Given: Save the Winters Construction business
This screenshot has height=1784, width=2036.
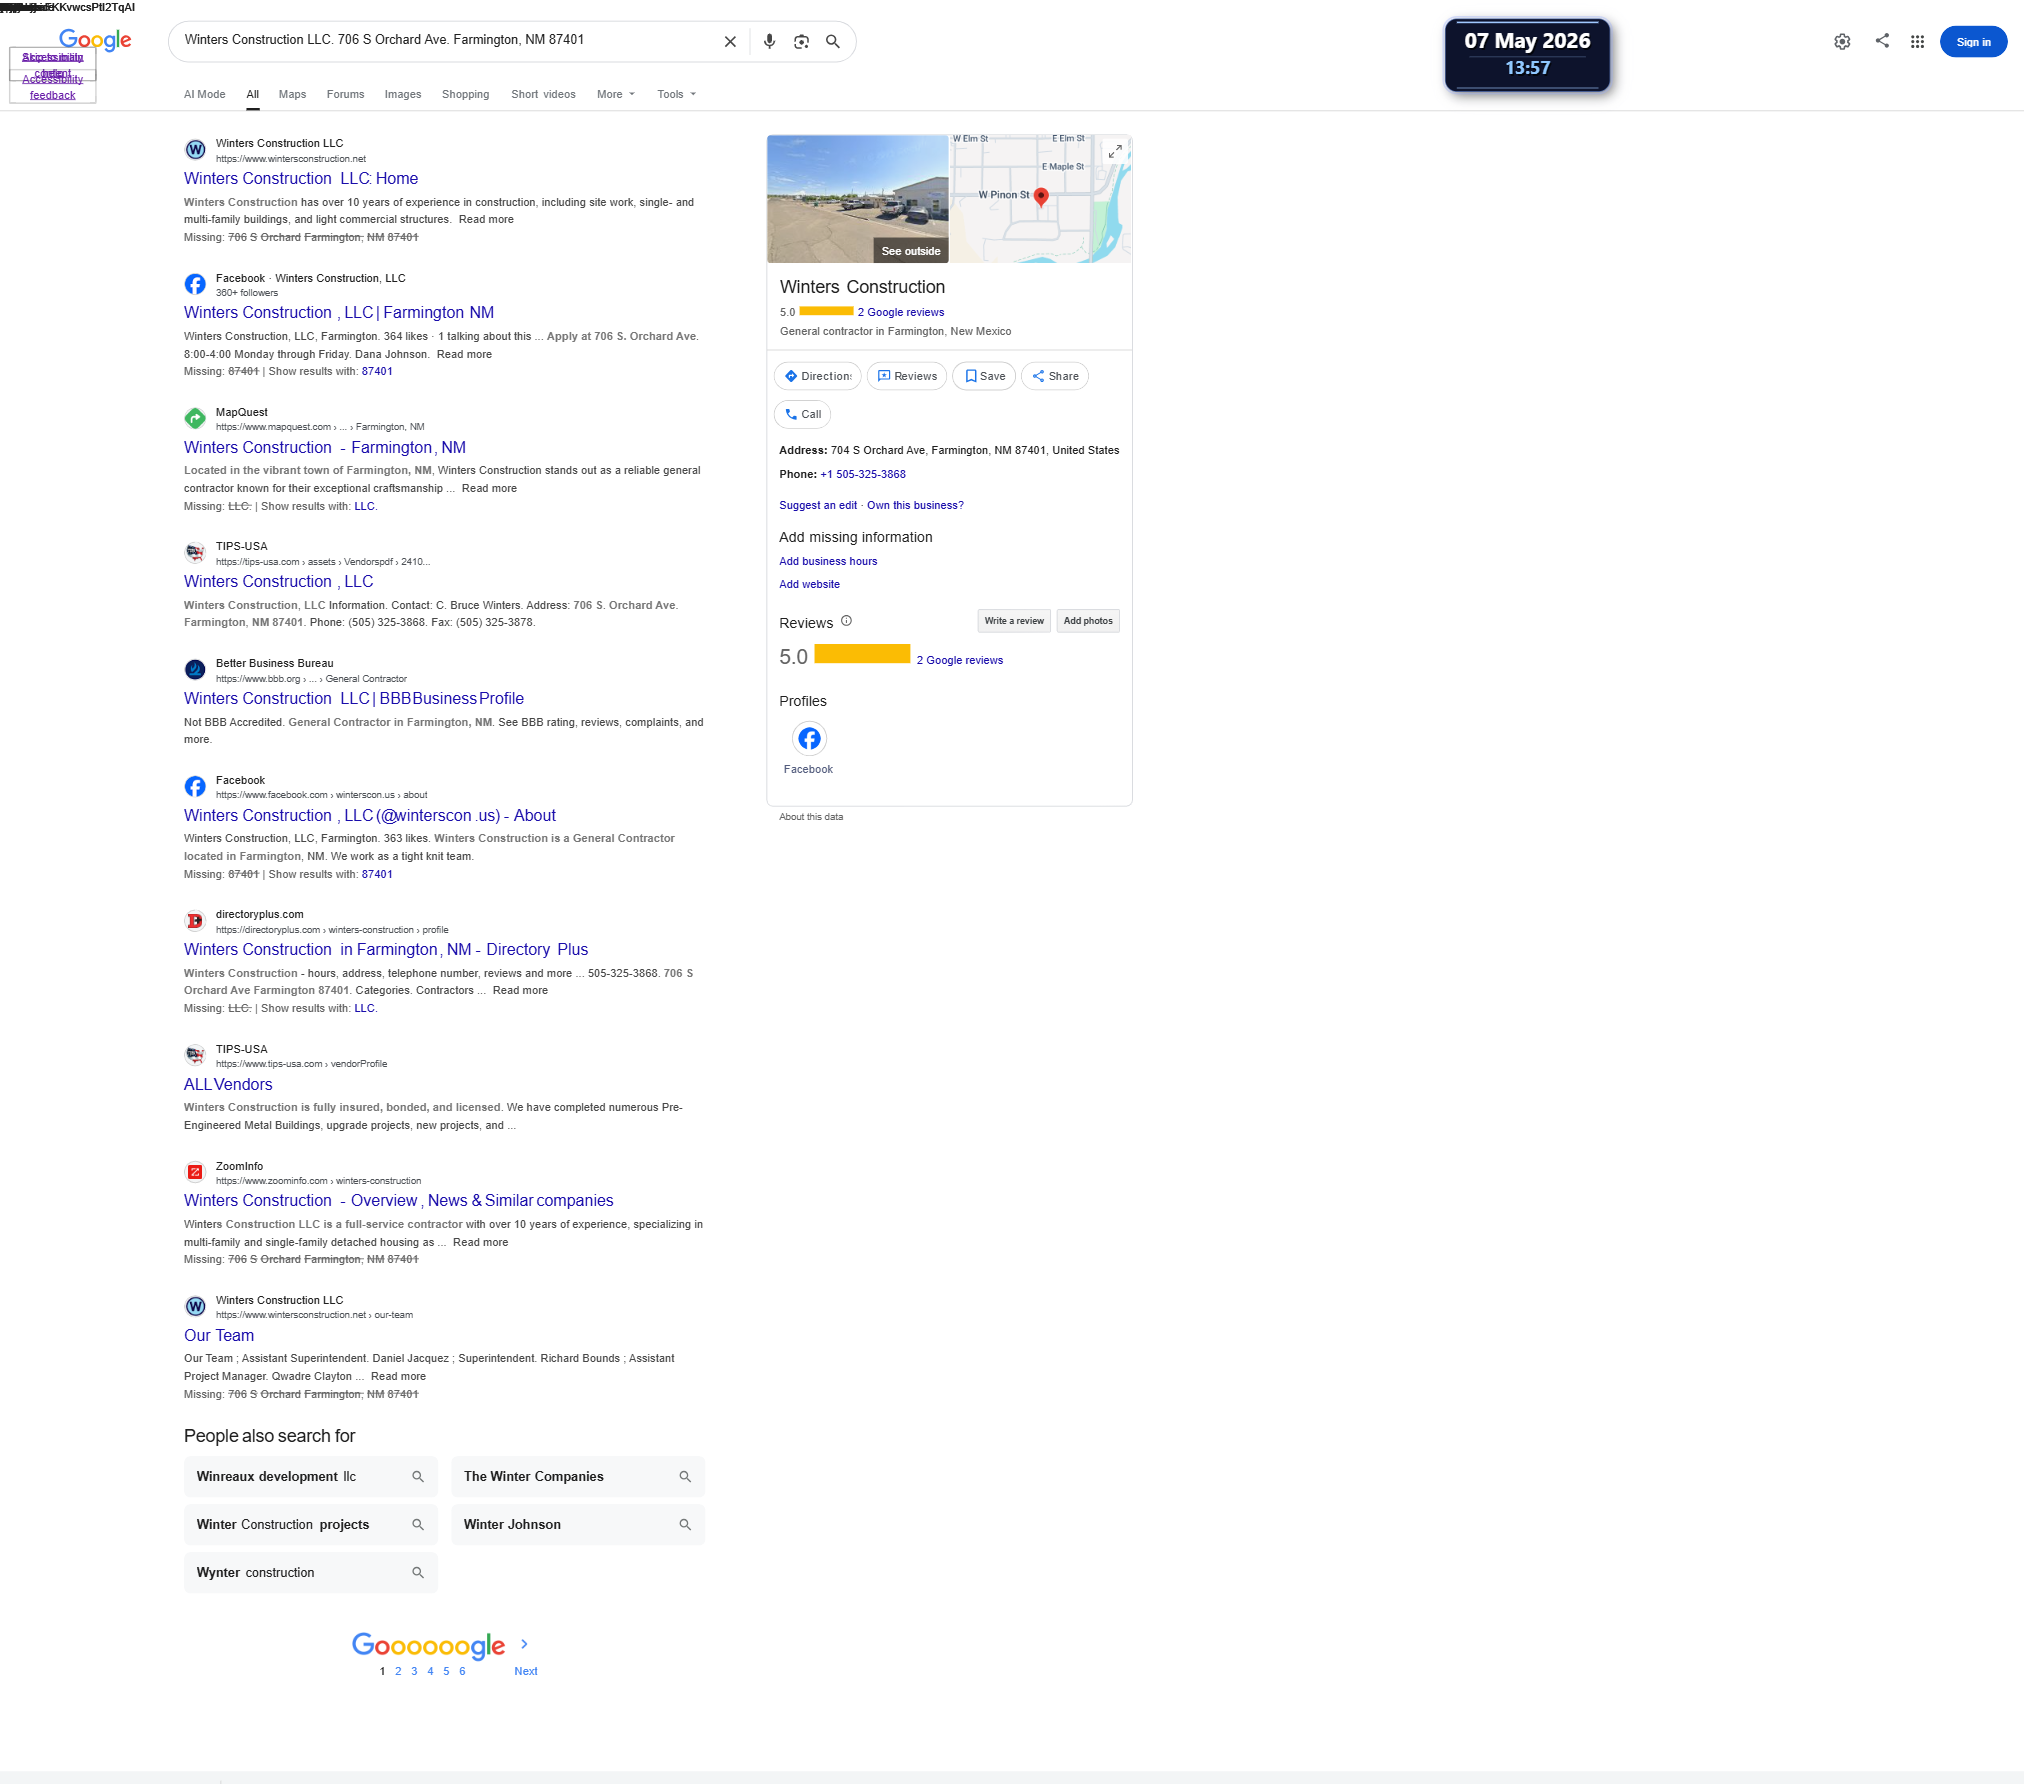Looking at the screenshot, I should click(985, 376).
